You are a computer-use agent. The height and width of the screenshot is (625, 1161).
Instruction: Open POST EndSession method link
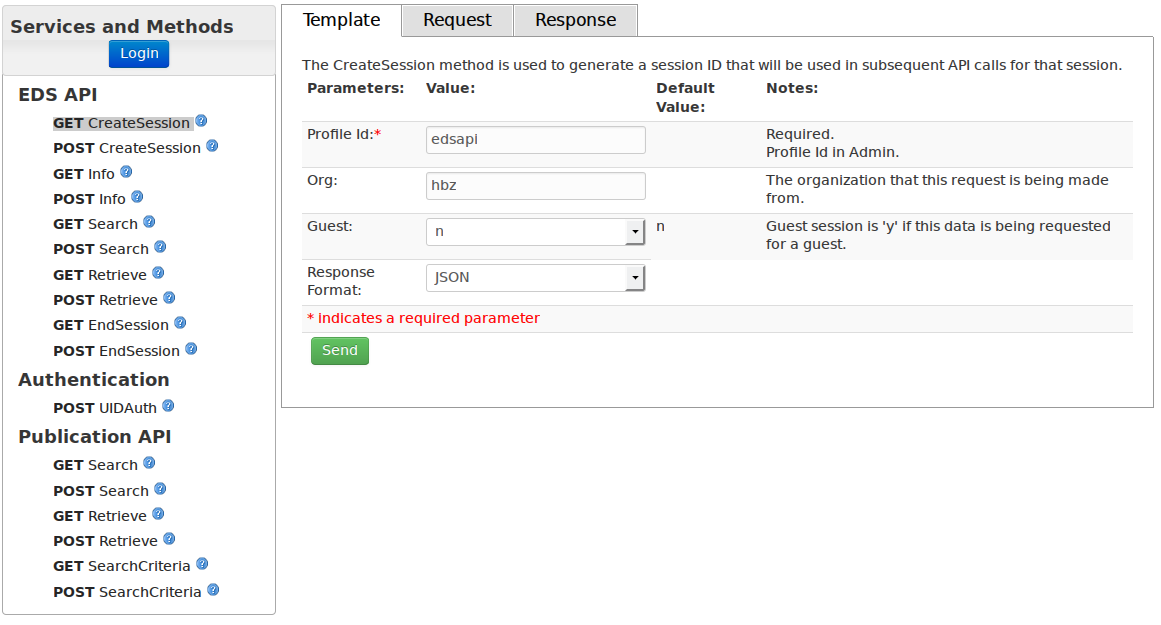pyautogui.click(x=117, y=351)
